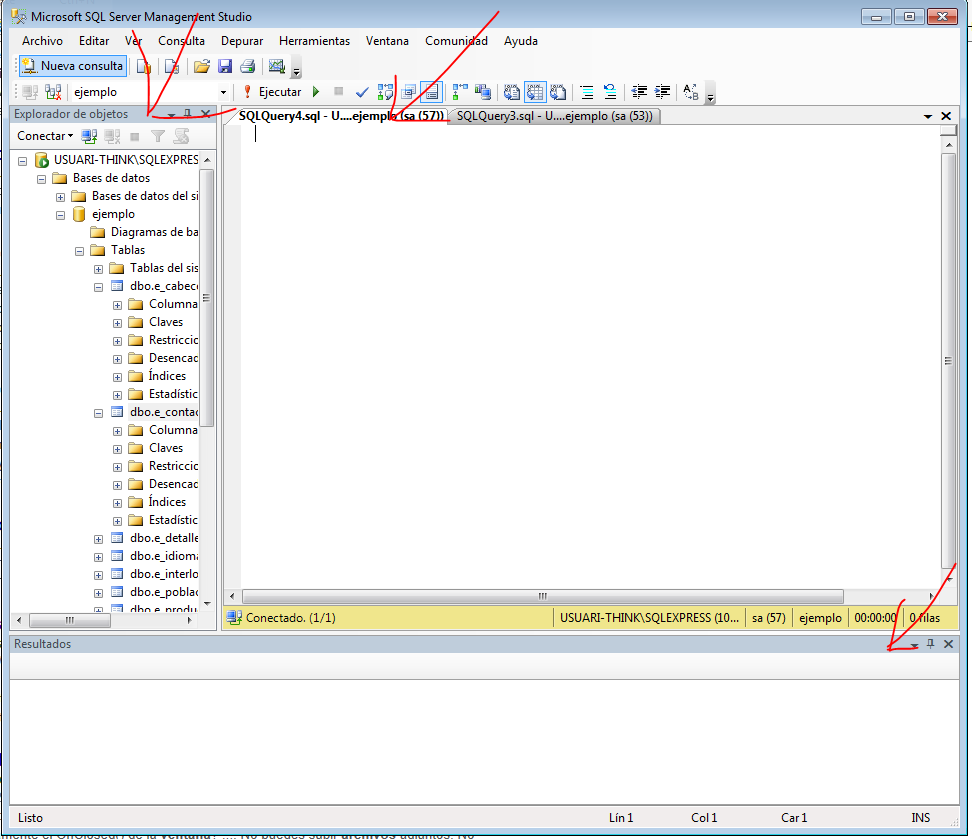
Task: Switch to the SQLQuery3.sql tab
Action: pos(554,116)
